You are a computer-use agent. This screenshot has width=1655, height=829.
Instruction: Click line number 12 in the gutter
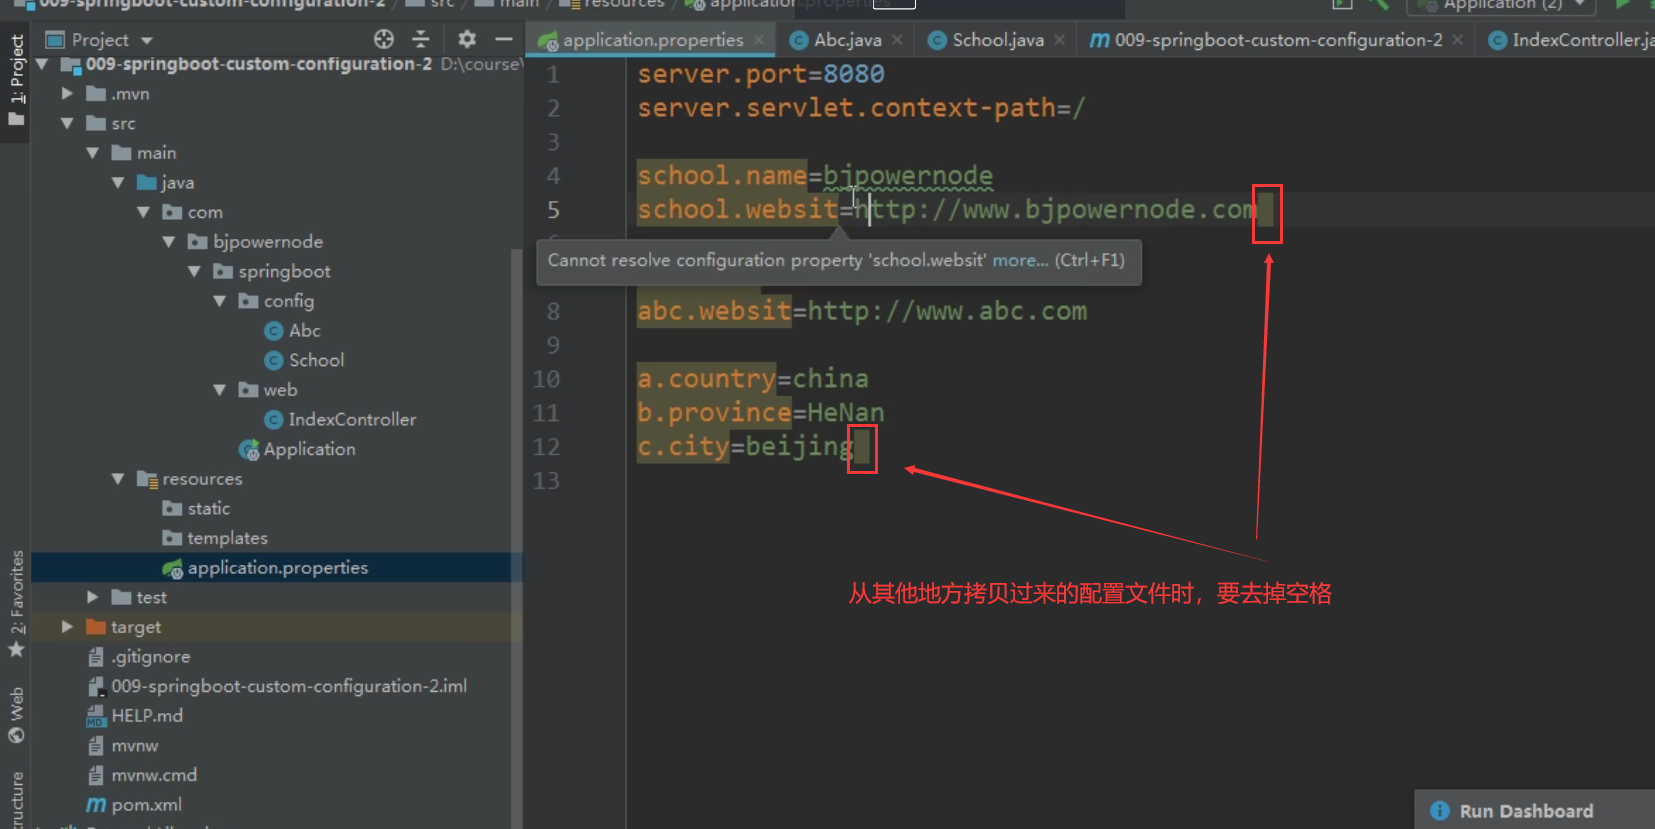pos(546,447)
